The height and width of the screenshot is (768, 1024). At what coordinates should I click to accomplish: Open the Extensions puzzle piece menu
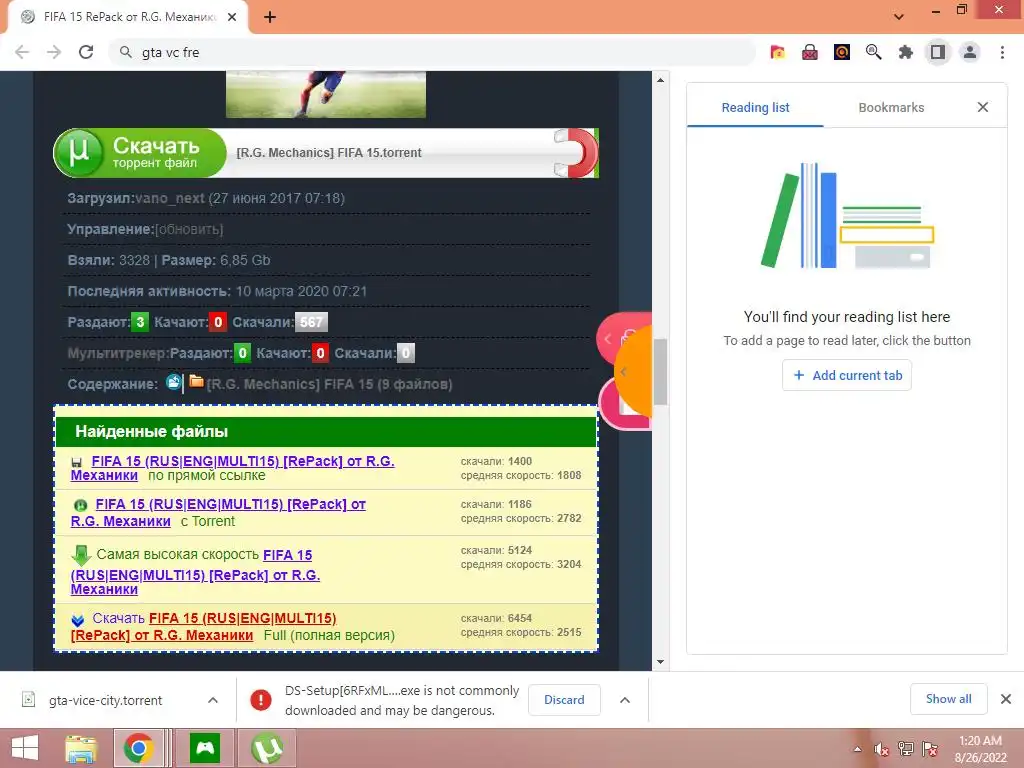coord(905,52)
